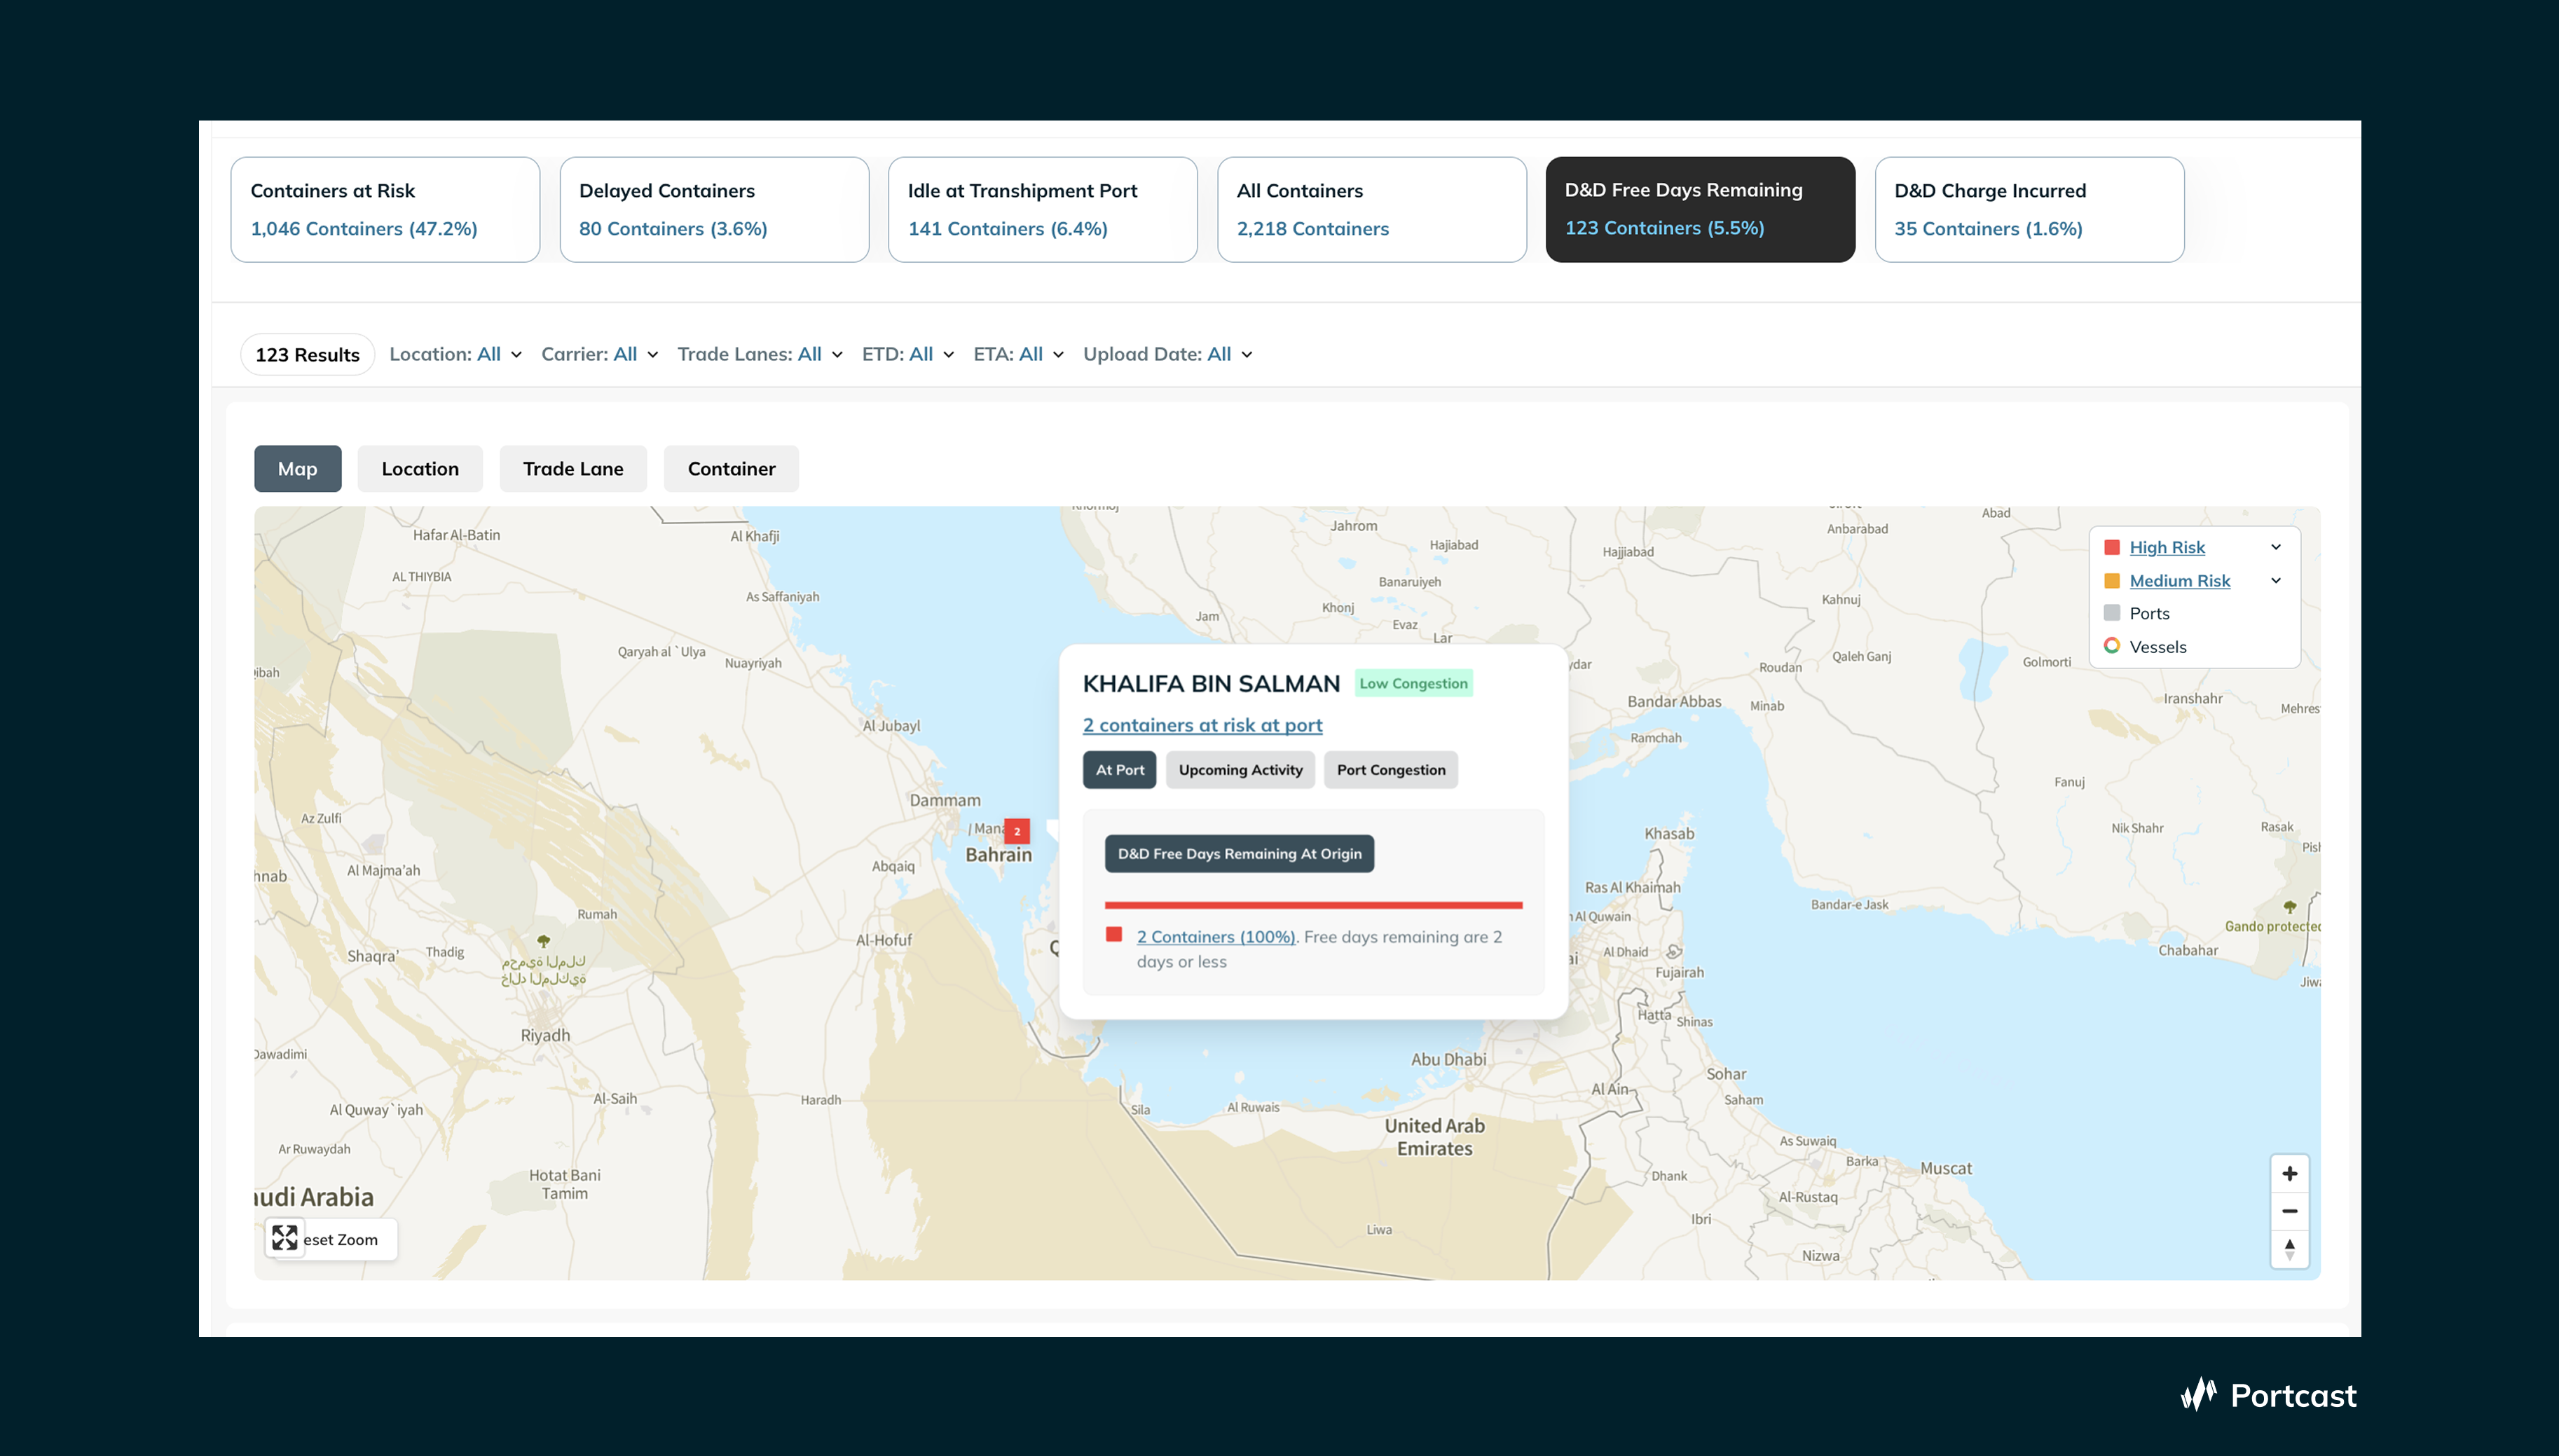The width and height of the screenshot is (2559, 1456).
Task: Click the Vessels ring icon in legend
Action: [2112, 646]
